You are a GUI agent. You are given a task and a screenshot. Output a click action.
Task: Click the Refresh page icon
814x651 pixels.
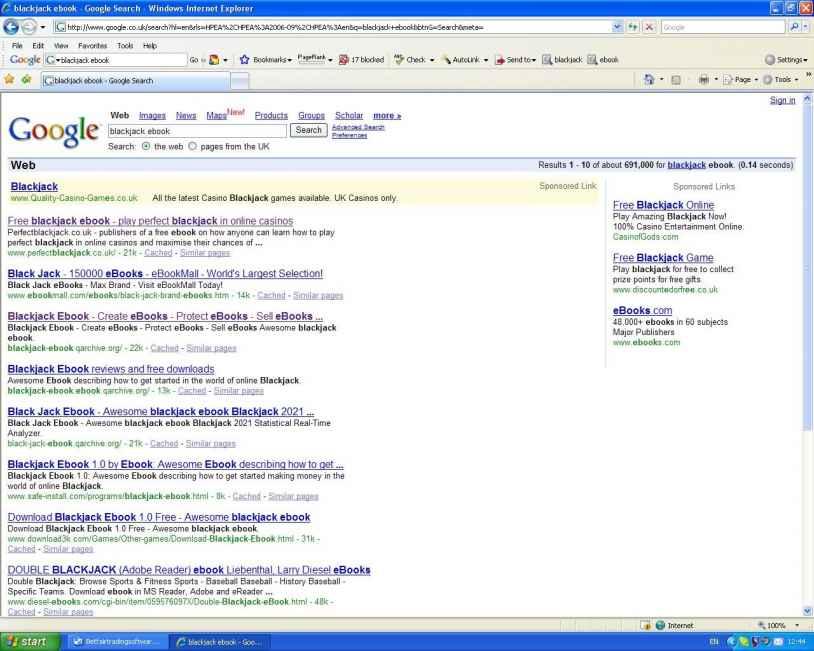coord(631,26)
